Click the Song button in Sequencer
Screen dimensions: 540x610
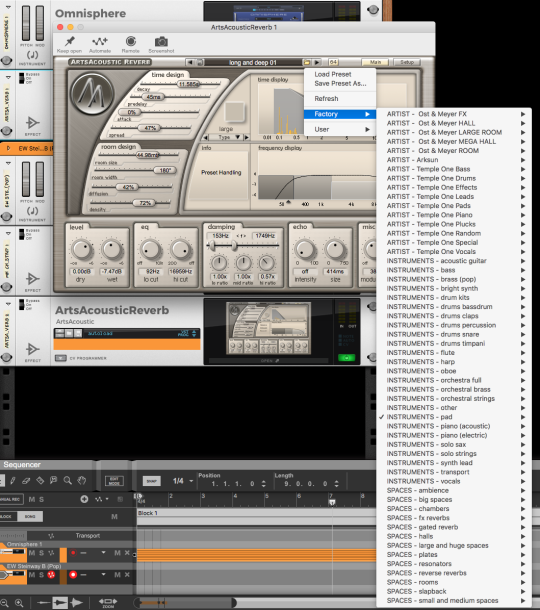[30, 517]
